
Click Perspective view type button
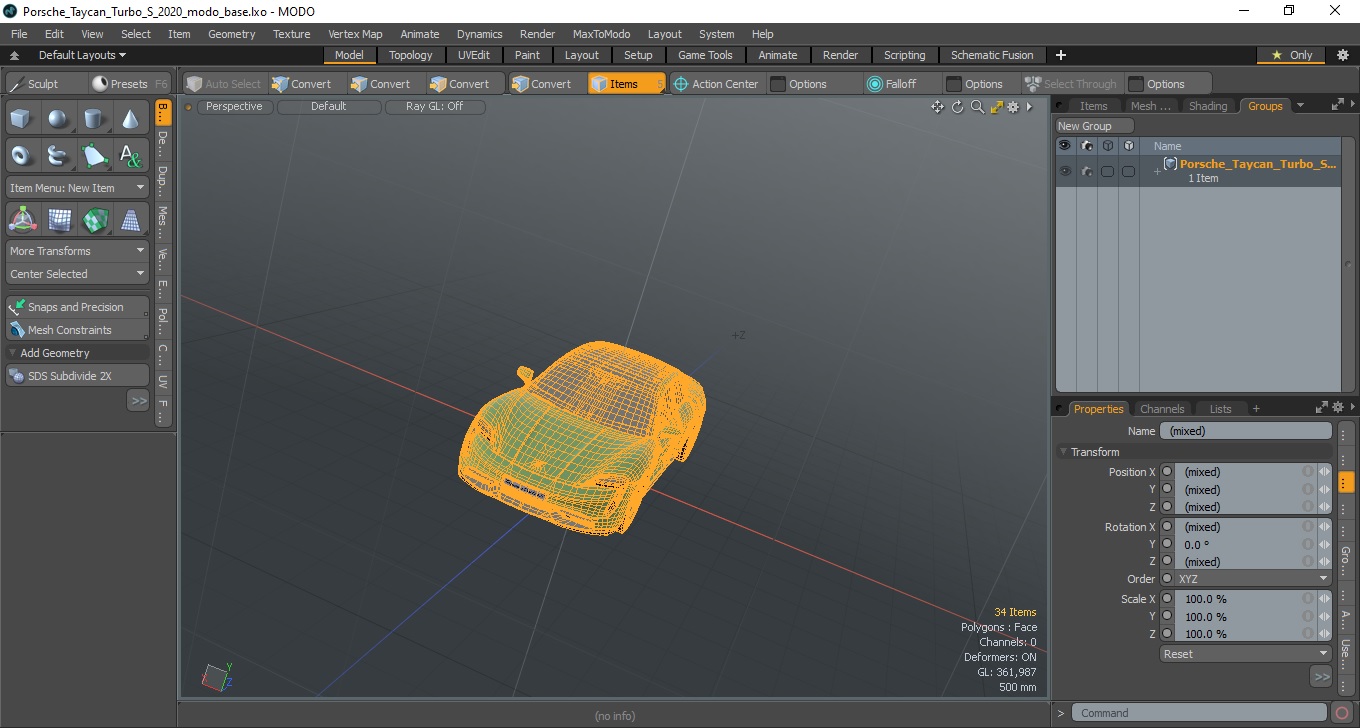(x=234, y=107)
